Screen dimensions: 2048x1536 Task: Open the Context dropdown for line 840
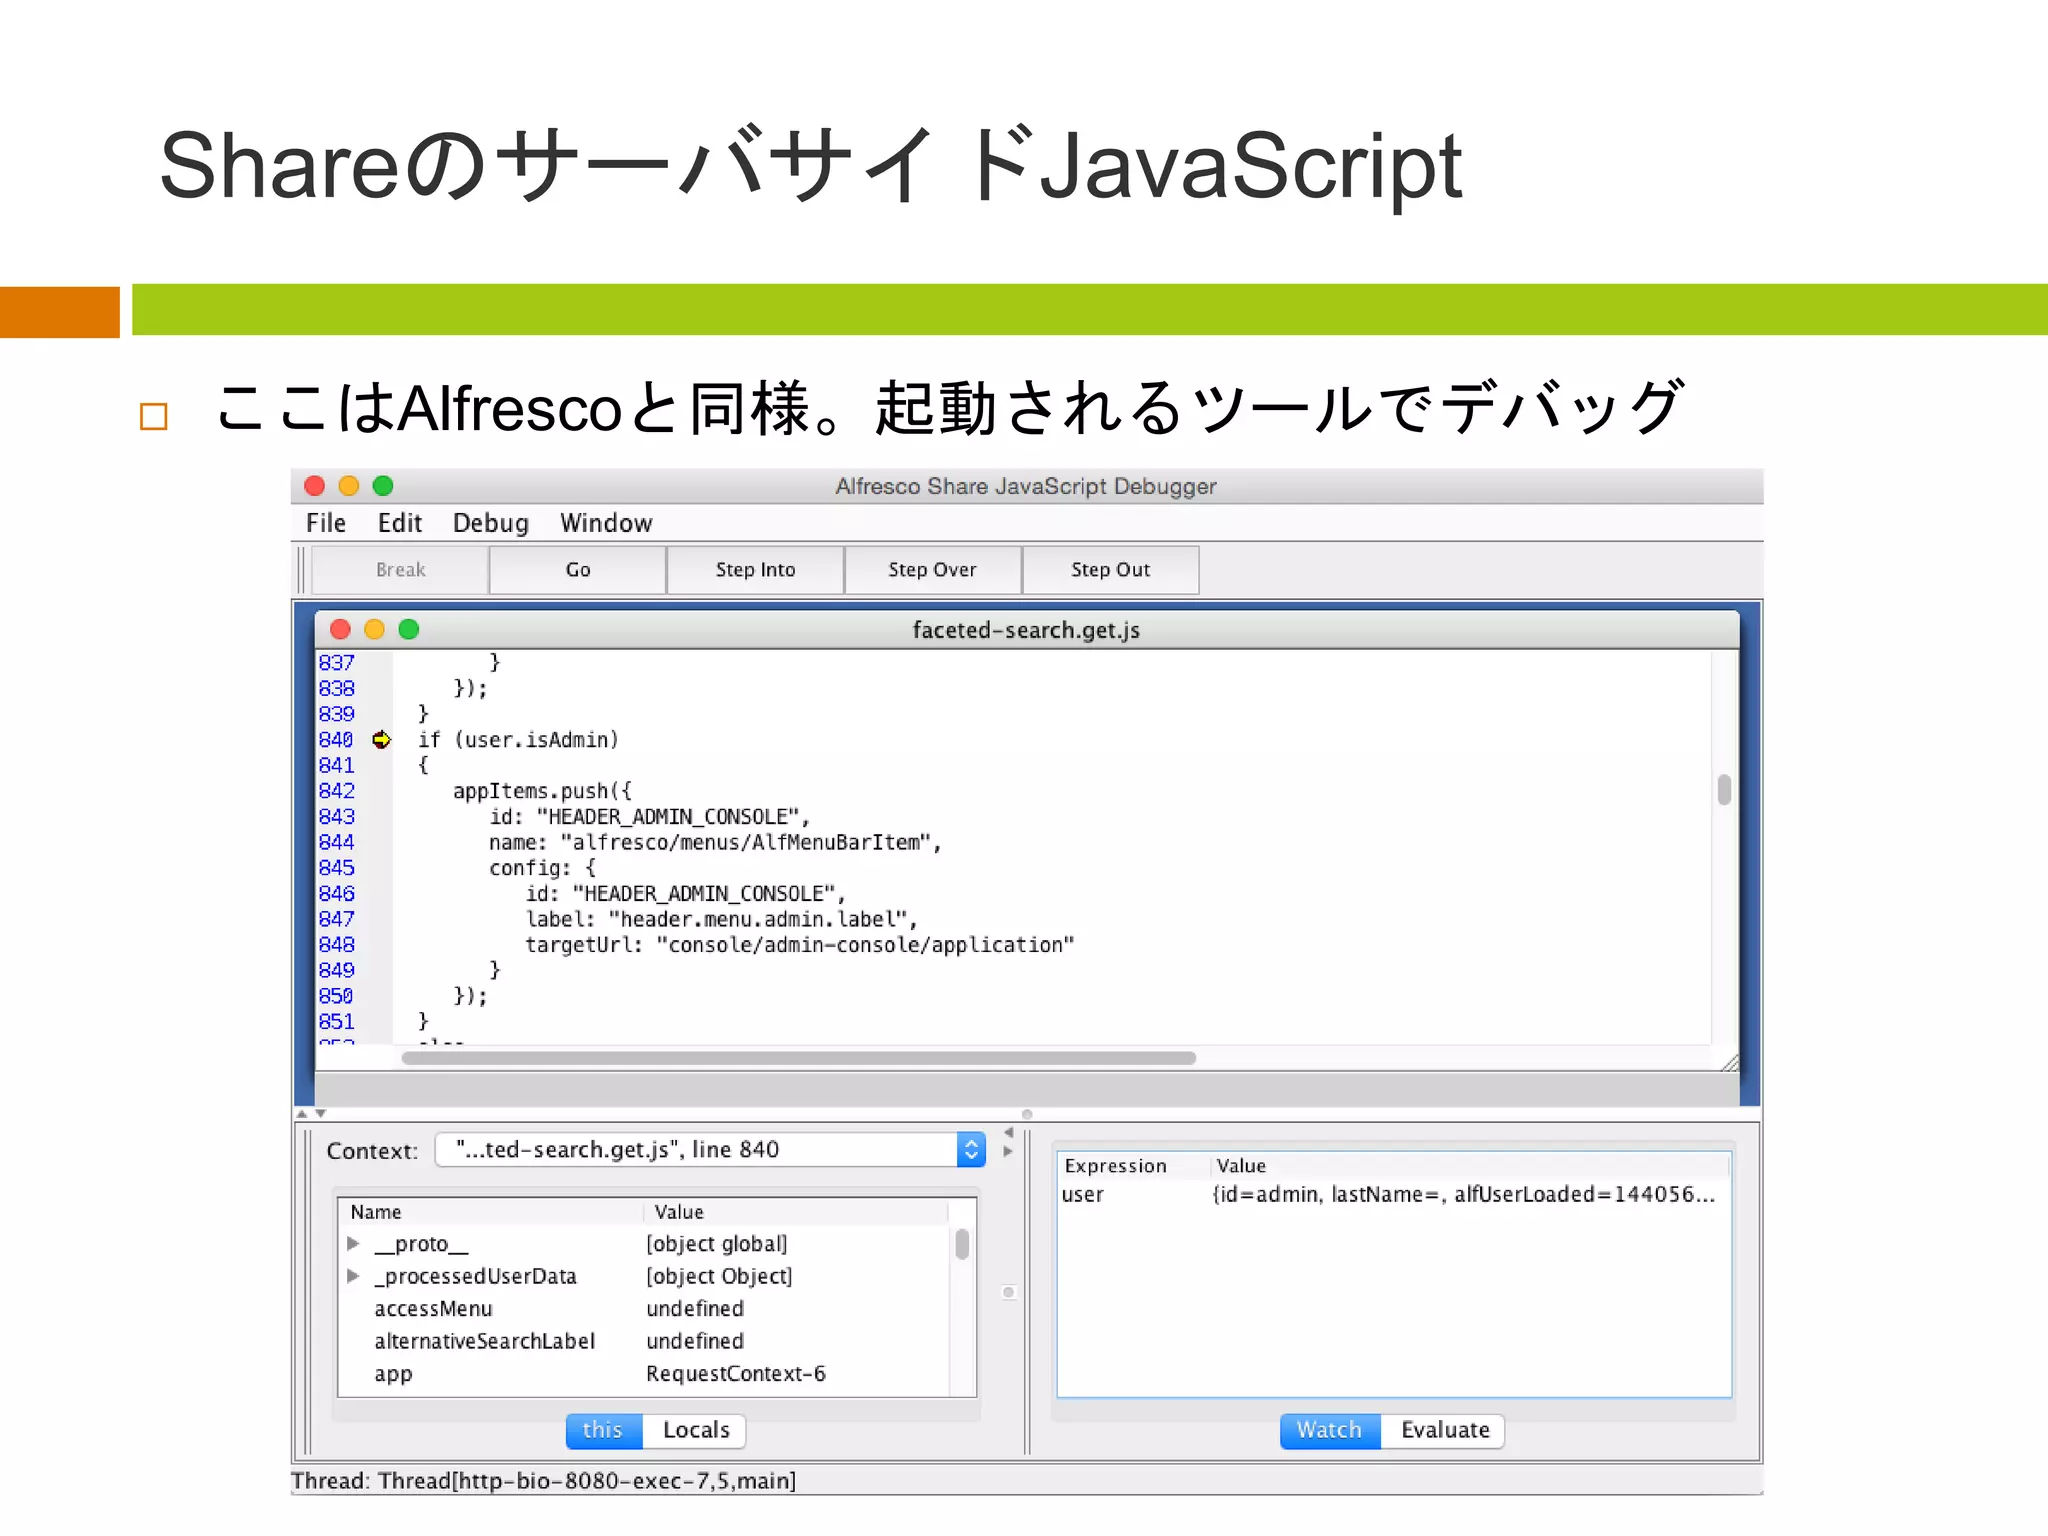[710, 1150]
